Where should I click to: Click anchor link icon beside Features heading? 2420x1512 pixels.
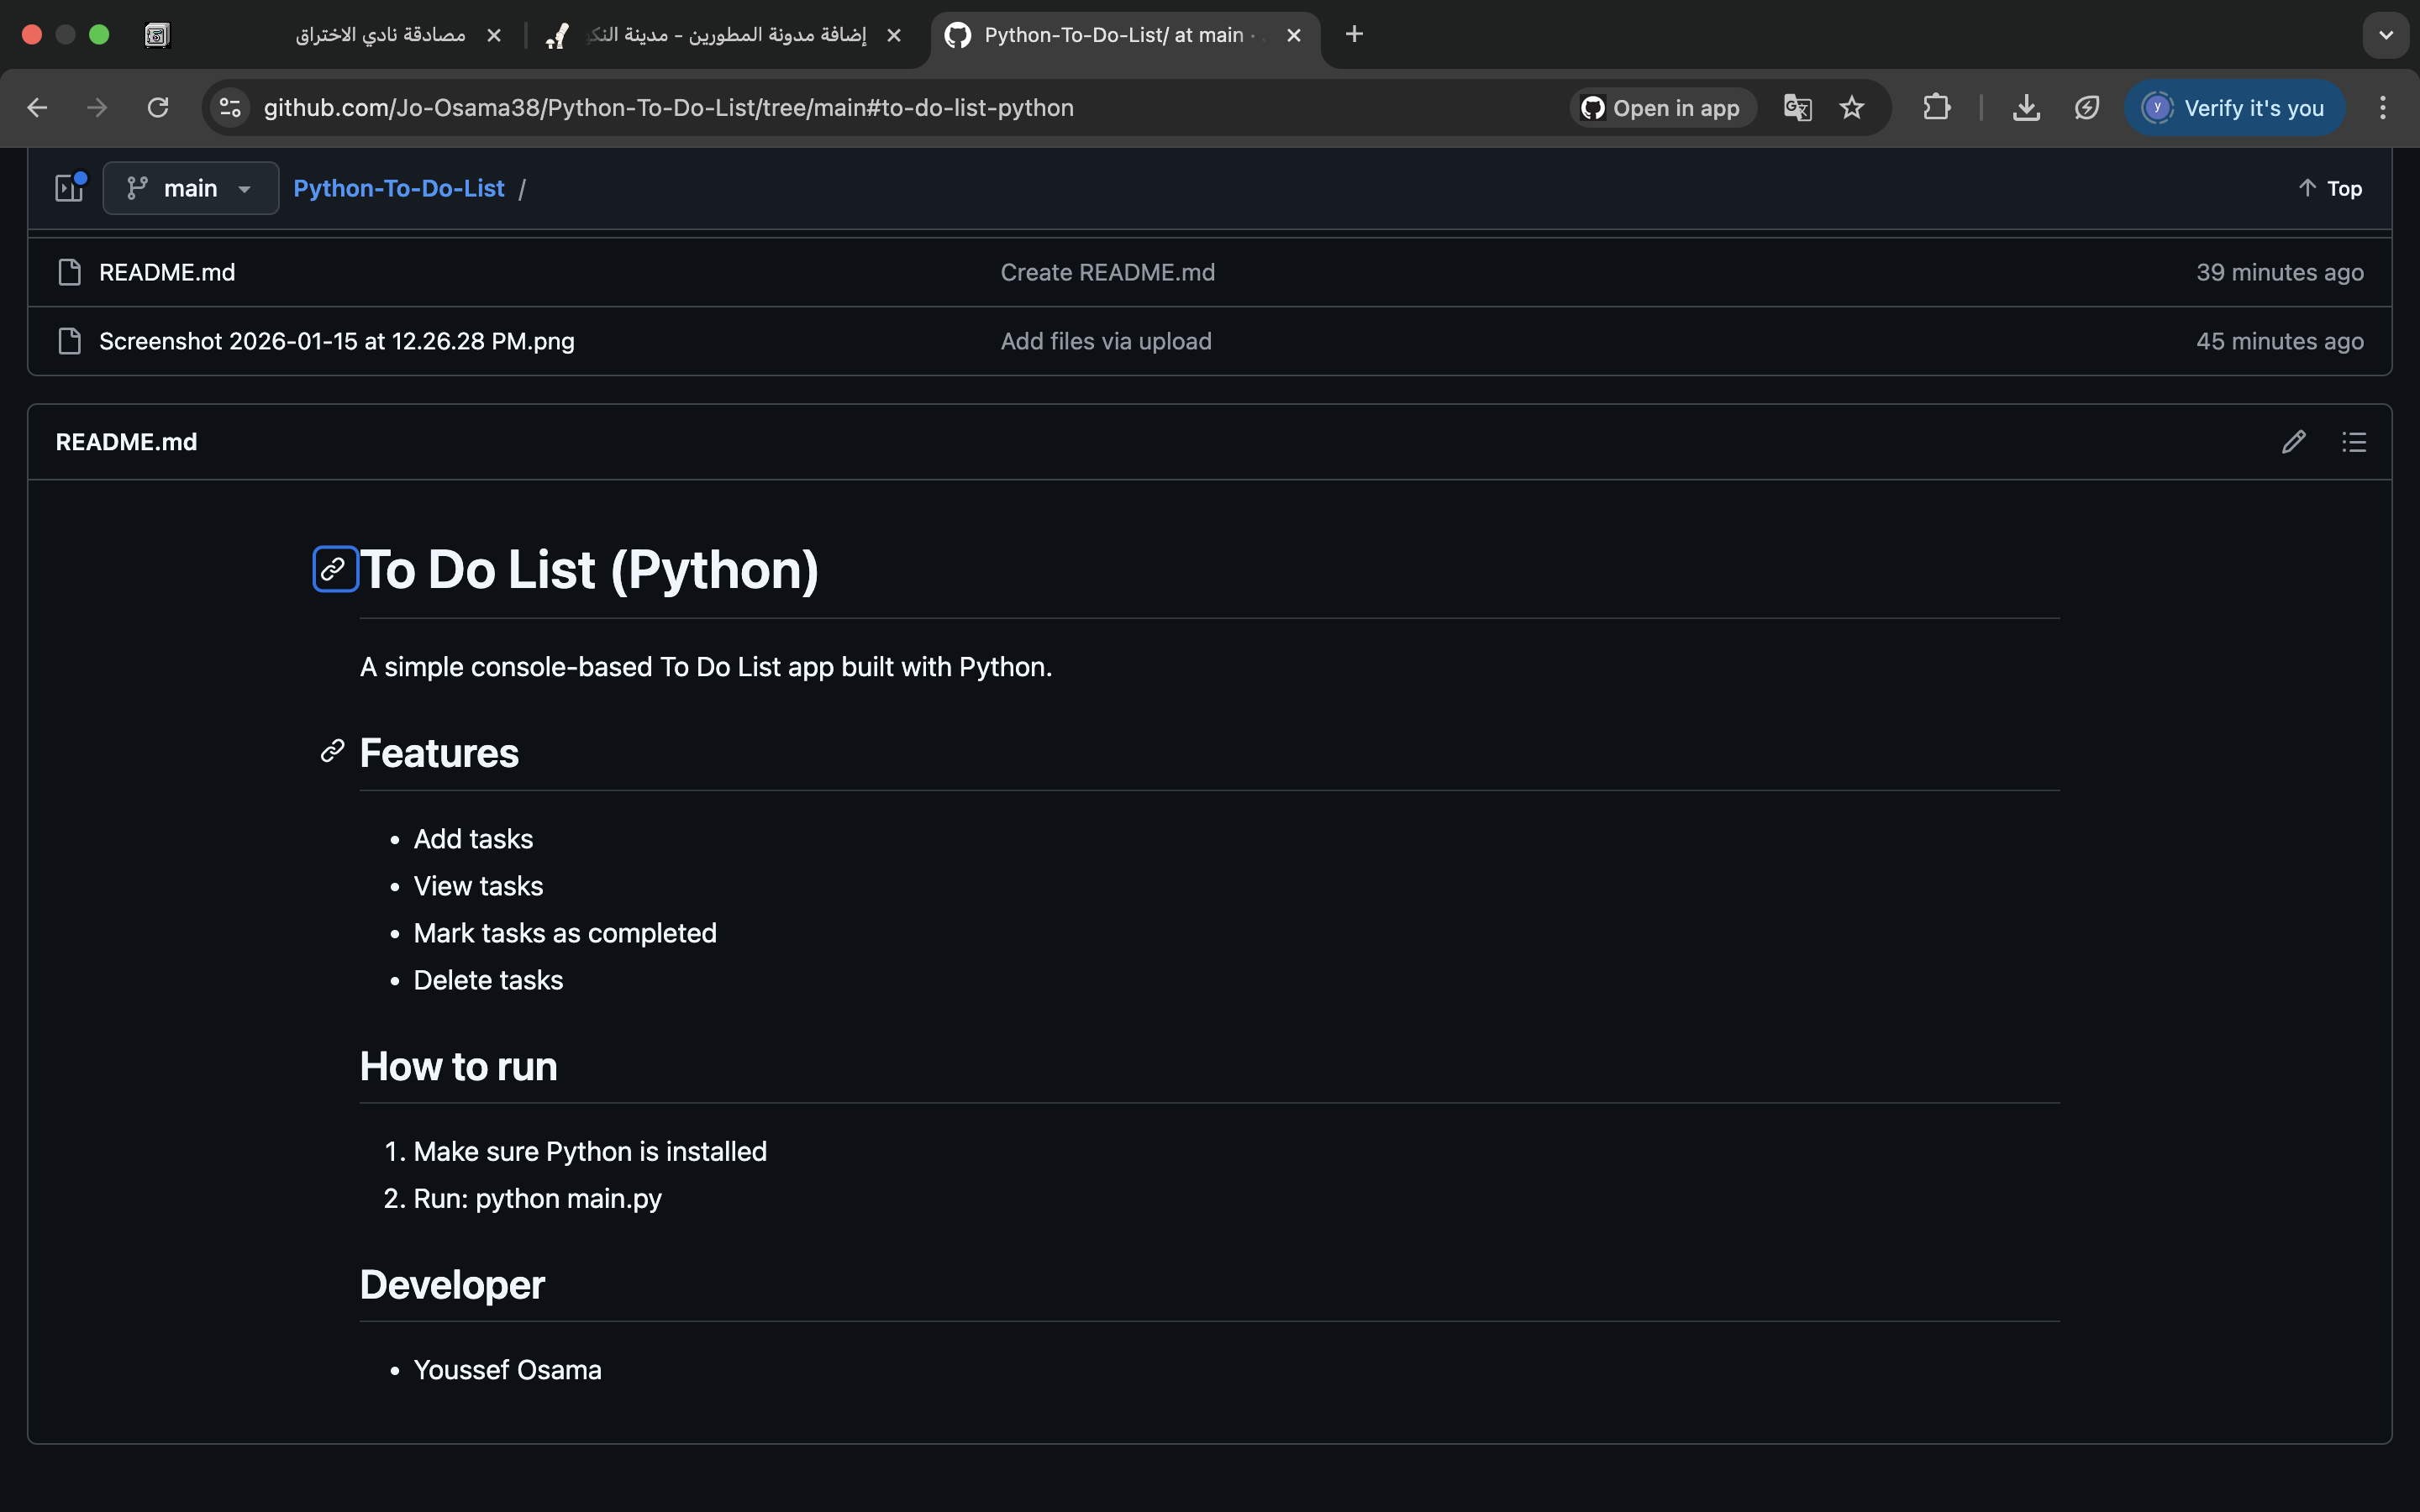(x=332, y=751)
